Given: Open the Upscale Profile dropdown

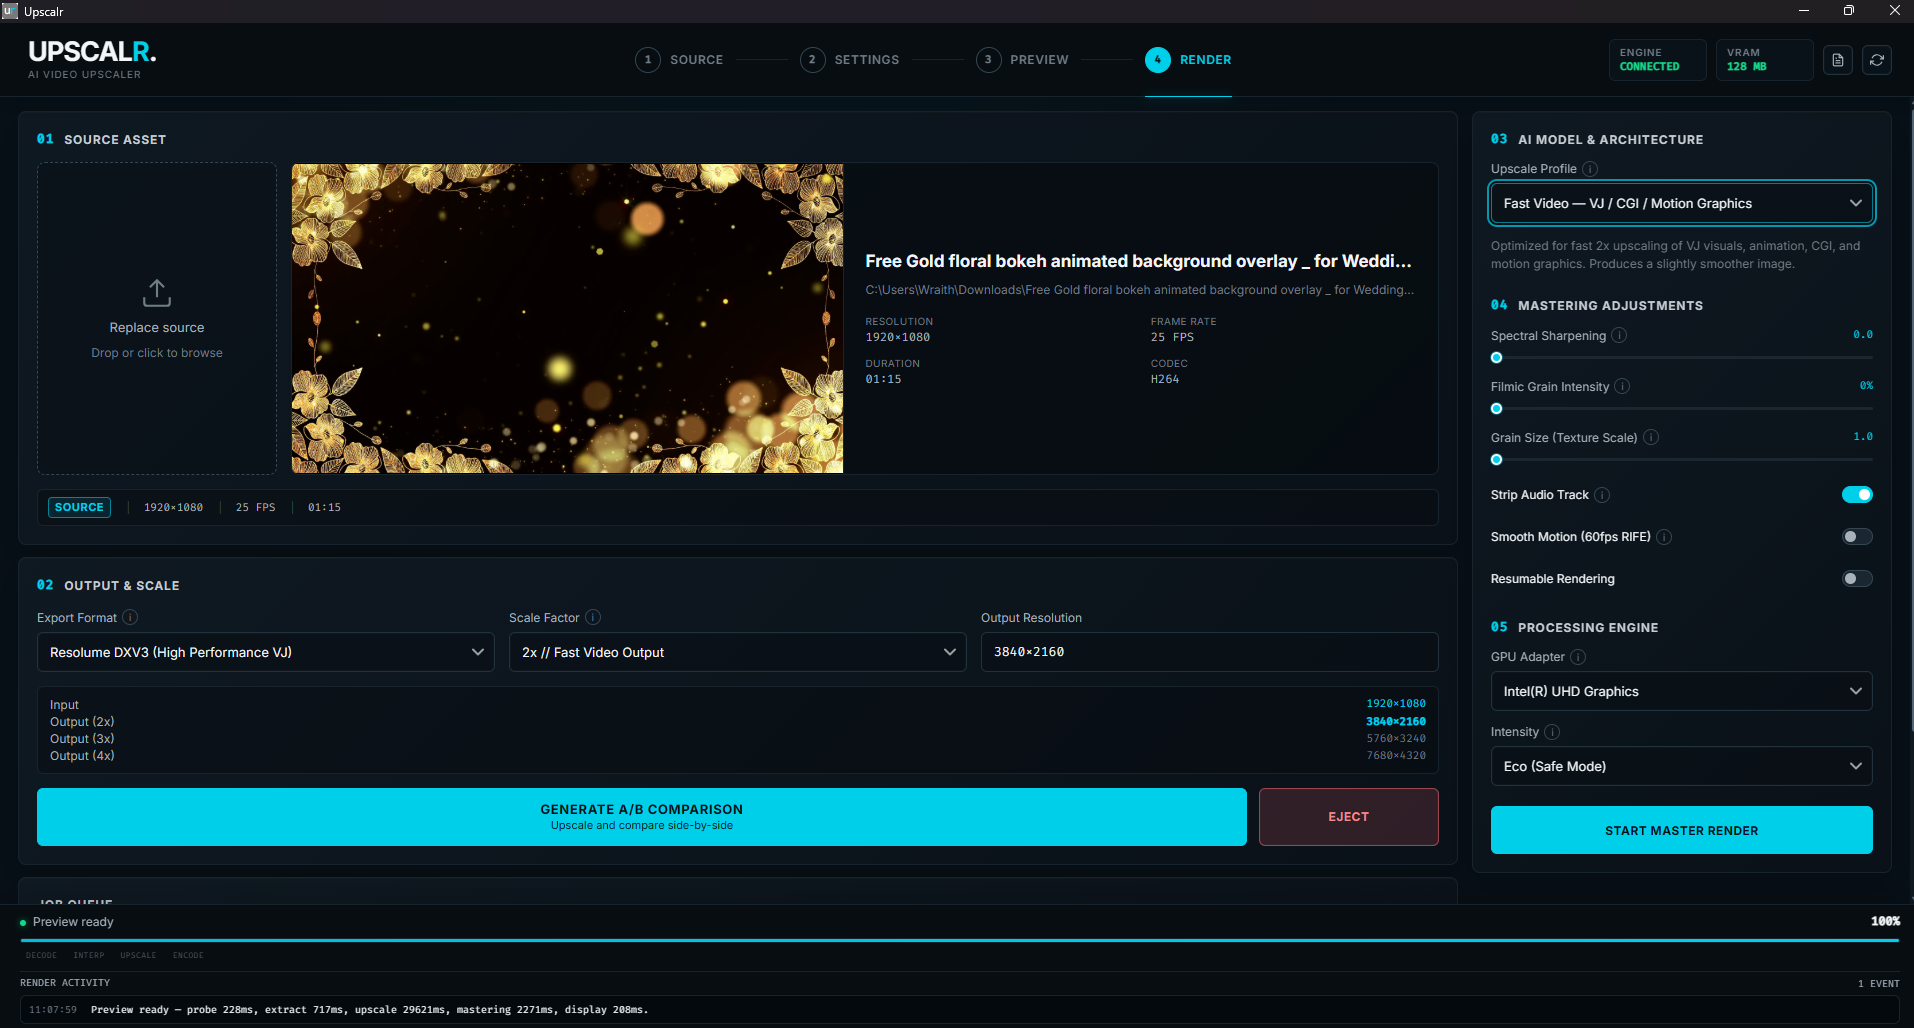Looking at the screenshot, I should coord(1681,203).
